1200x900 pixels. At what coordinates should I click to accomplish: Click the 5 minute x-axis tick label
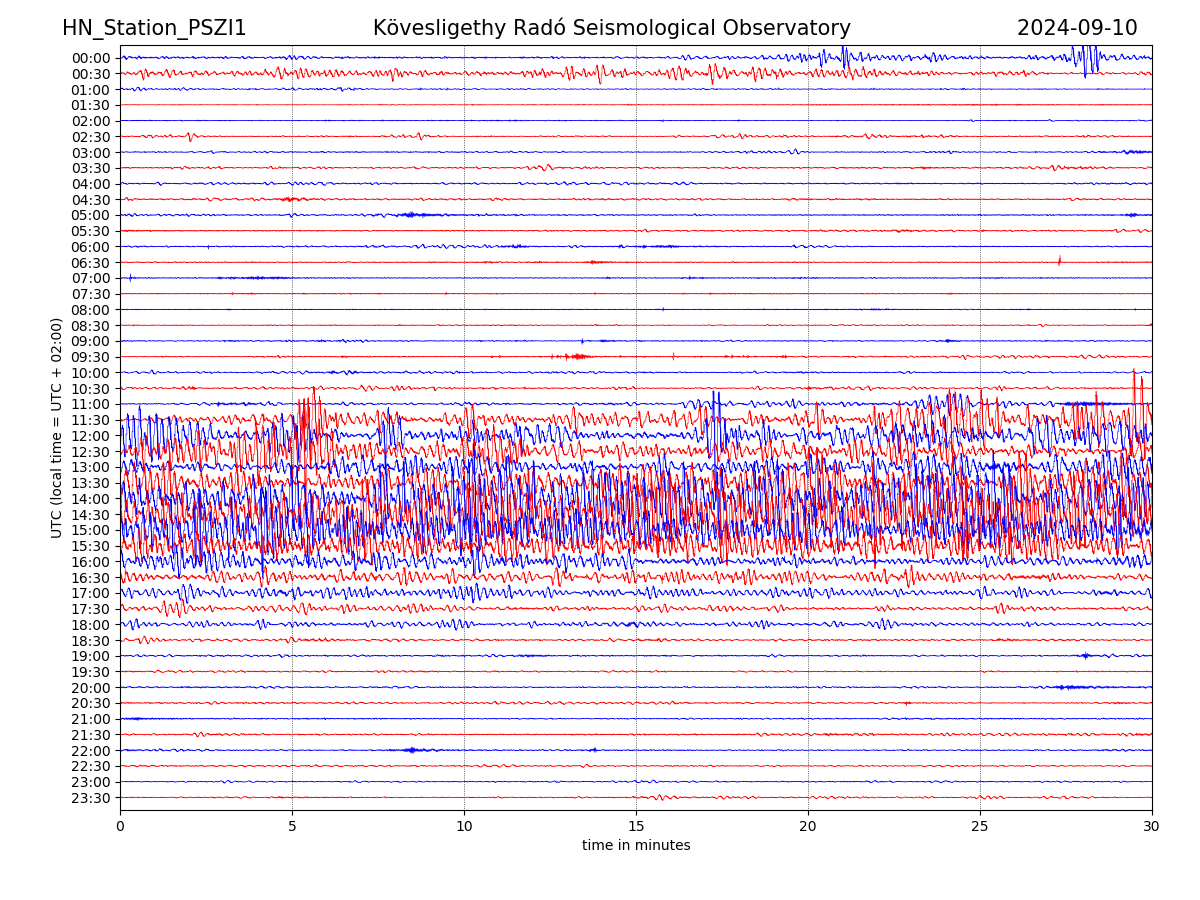292,827
